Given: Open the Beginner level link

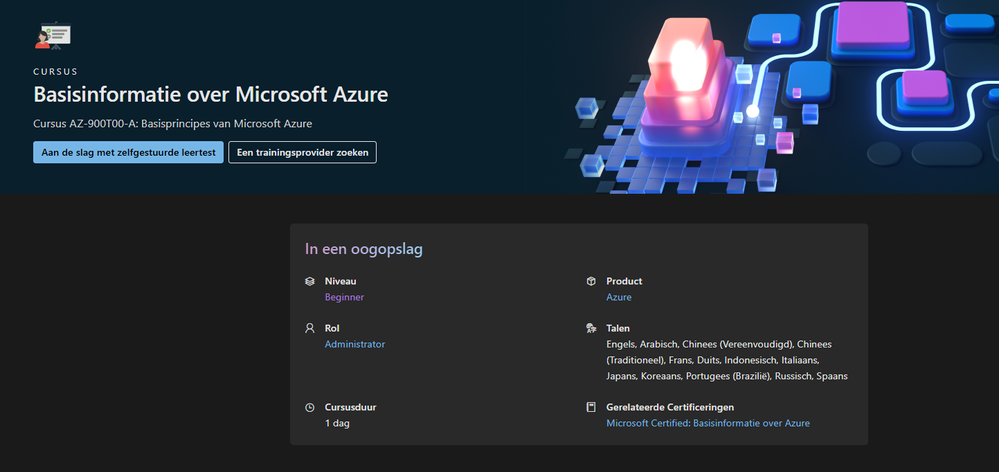Looking at the screenshot, I should click(344, 297).
